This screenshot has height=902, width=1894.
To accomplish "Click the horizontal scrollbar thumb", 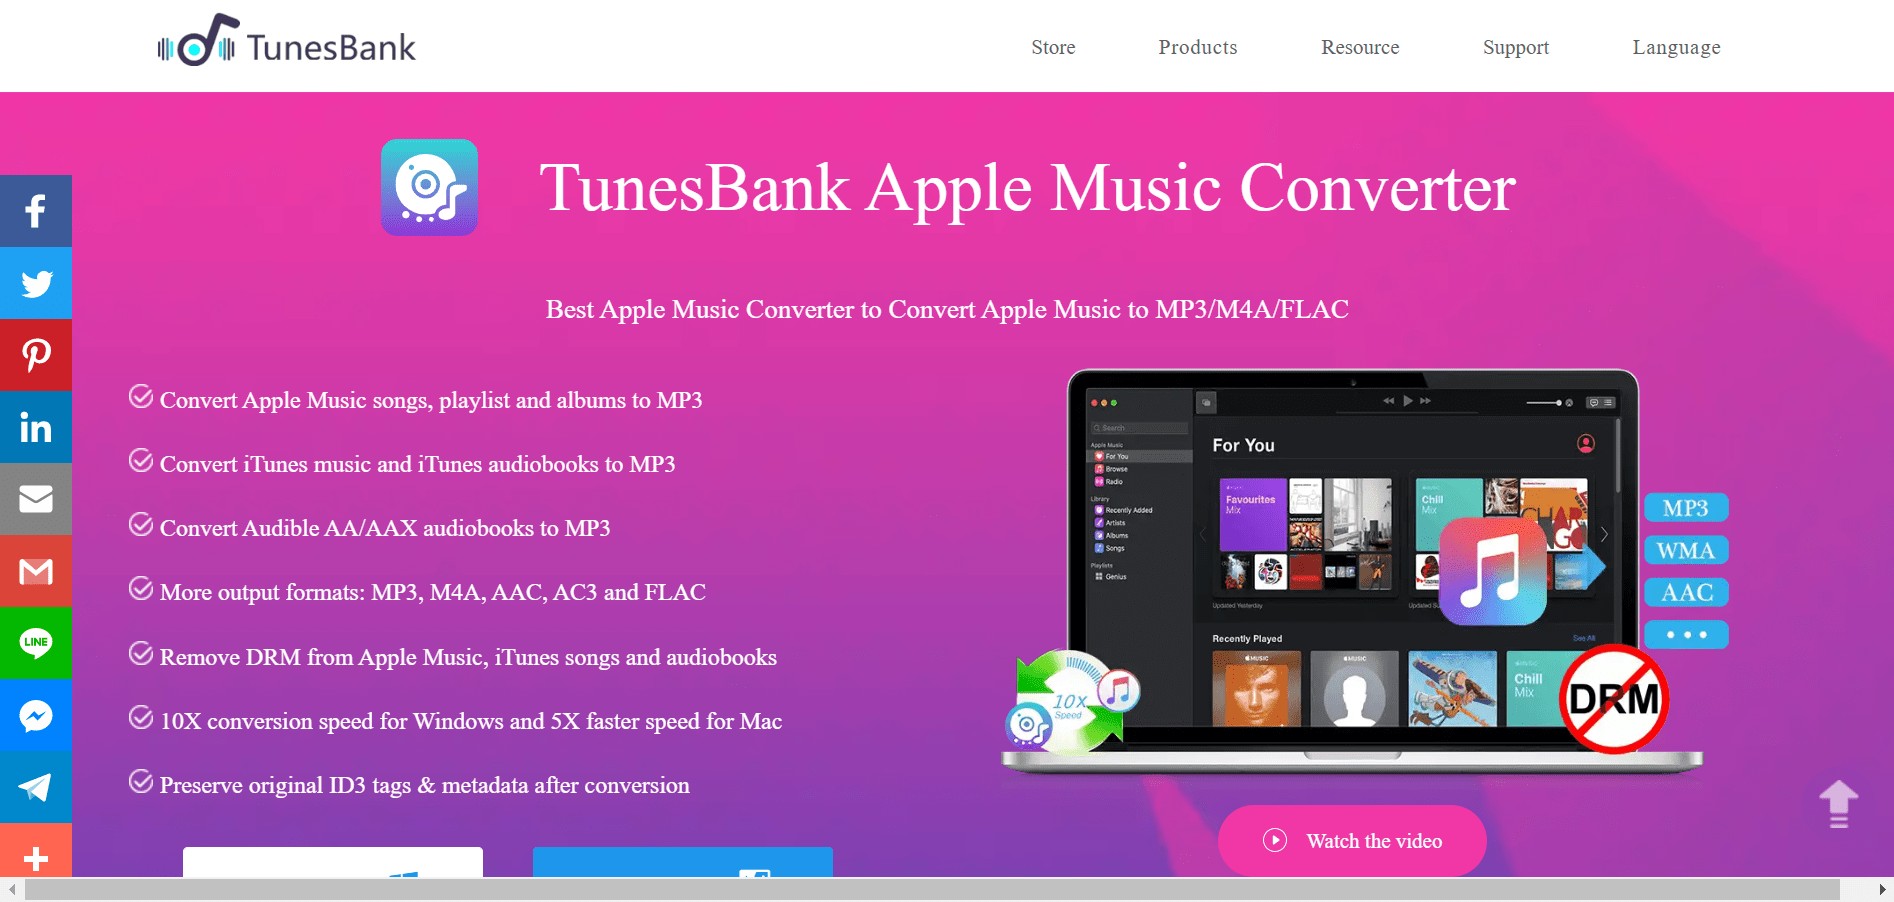I will point(932,889).
